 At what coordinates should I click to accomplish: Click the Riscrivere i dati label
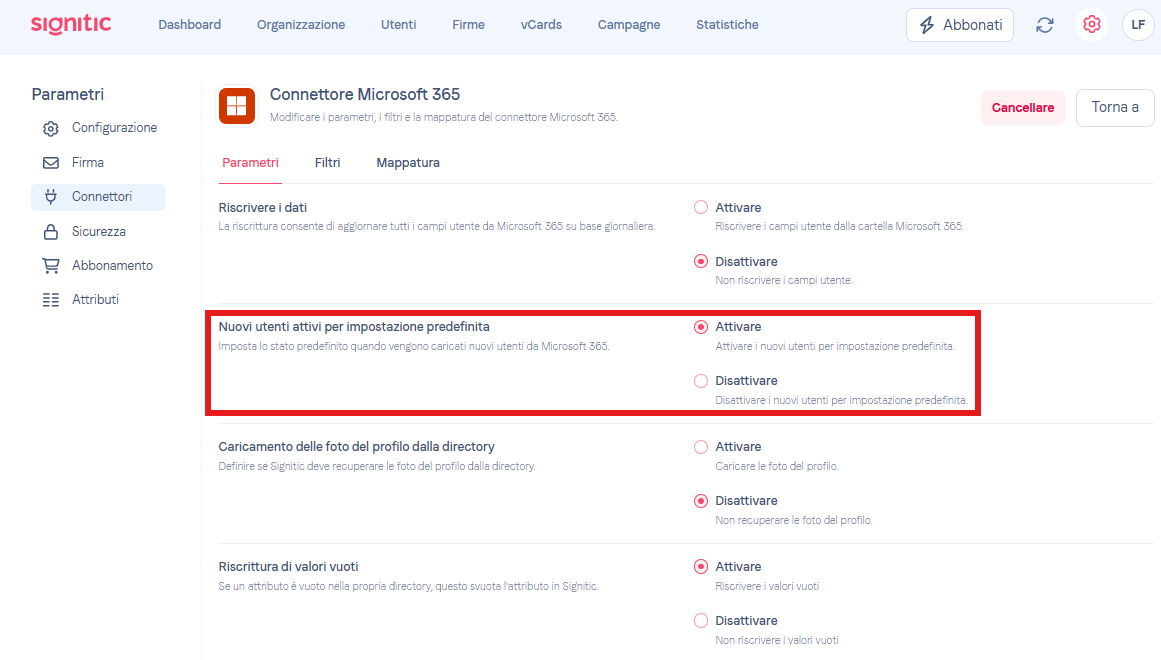point(263,207)
